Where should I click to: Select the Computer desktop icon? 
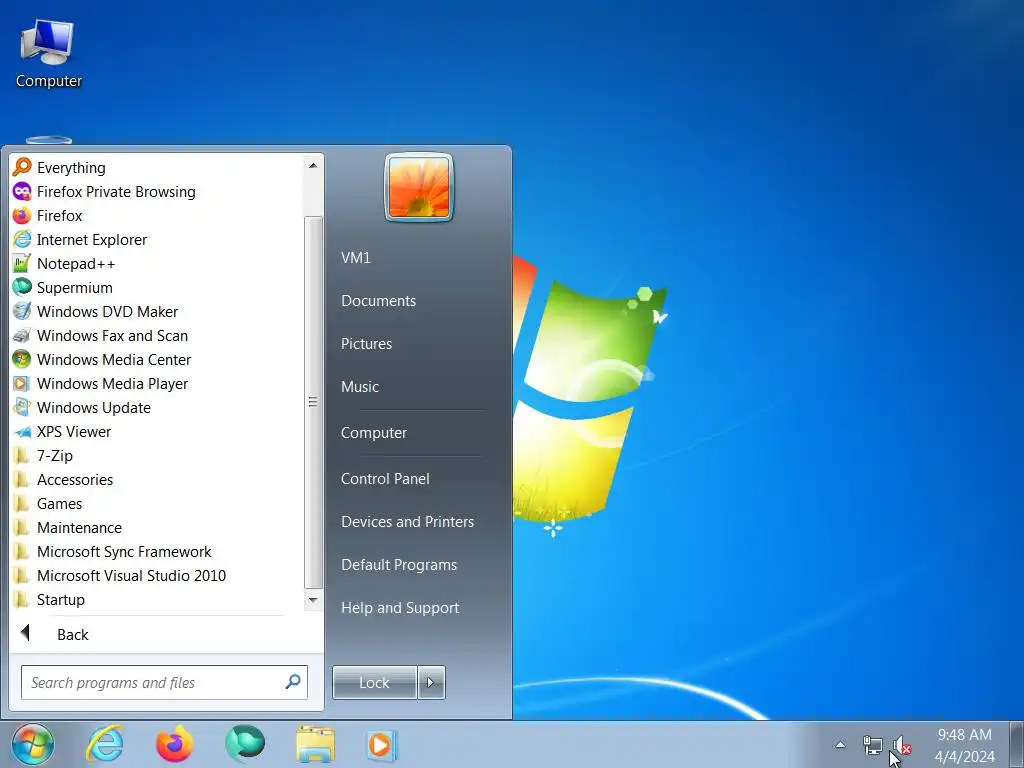[48, 54]
